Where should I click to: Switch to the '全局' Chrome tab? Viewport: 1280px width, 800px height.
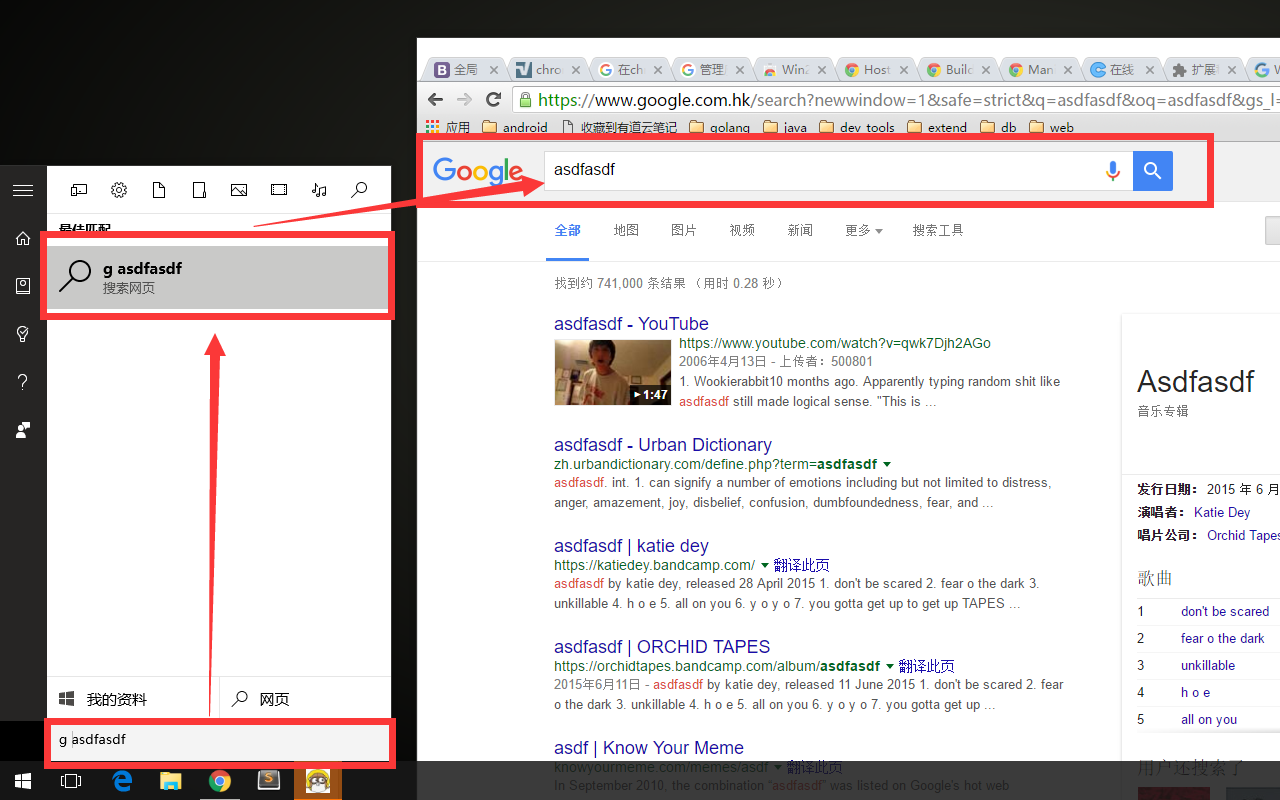coord(465,70)
